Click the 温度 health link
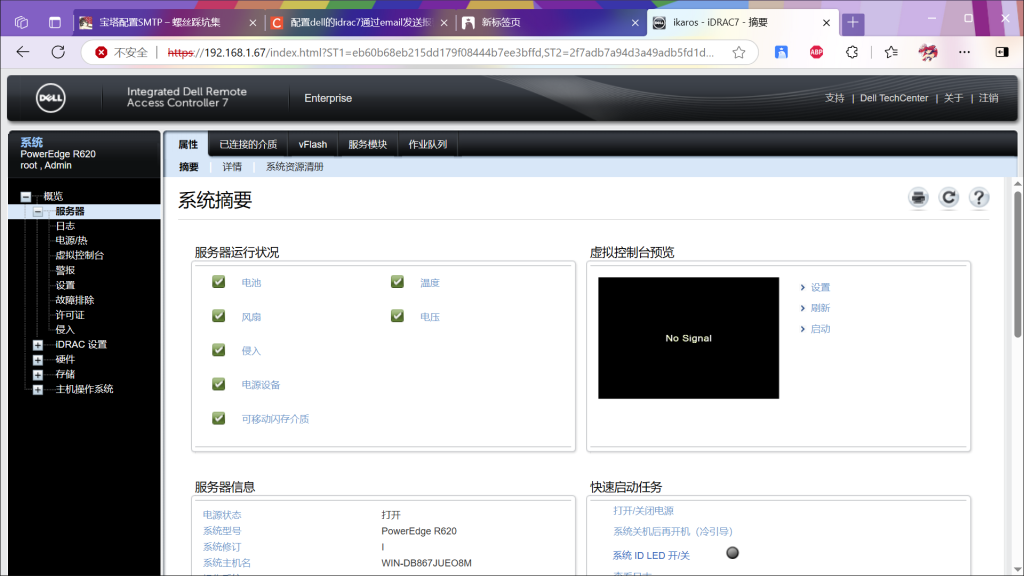The height and width of the screenshot is (576, 1024). coord(430,283)
